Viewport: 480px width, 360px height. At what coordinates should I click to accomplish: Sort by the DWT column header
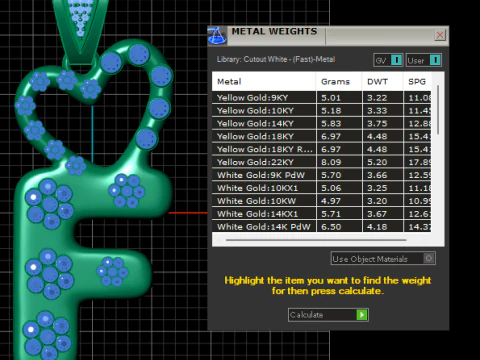pos(382,82)
